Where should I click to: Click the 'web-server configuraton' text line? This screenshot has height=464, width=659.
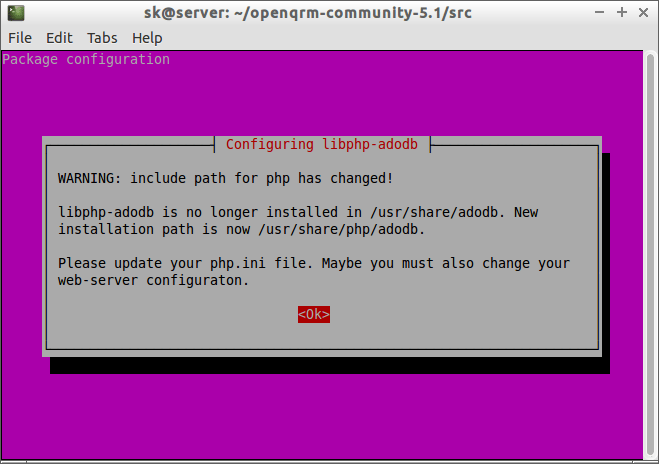coord(153,280)
